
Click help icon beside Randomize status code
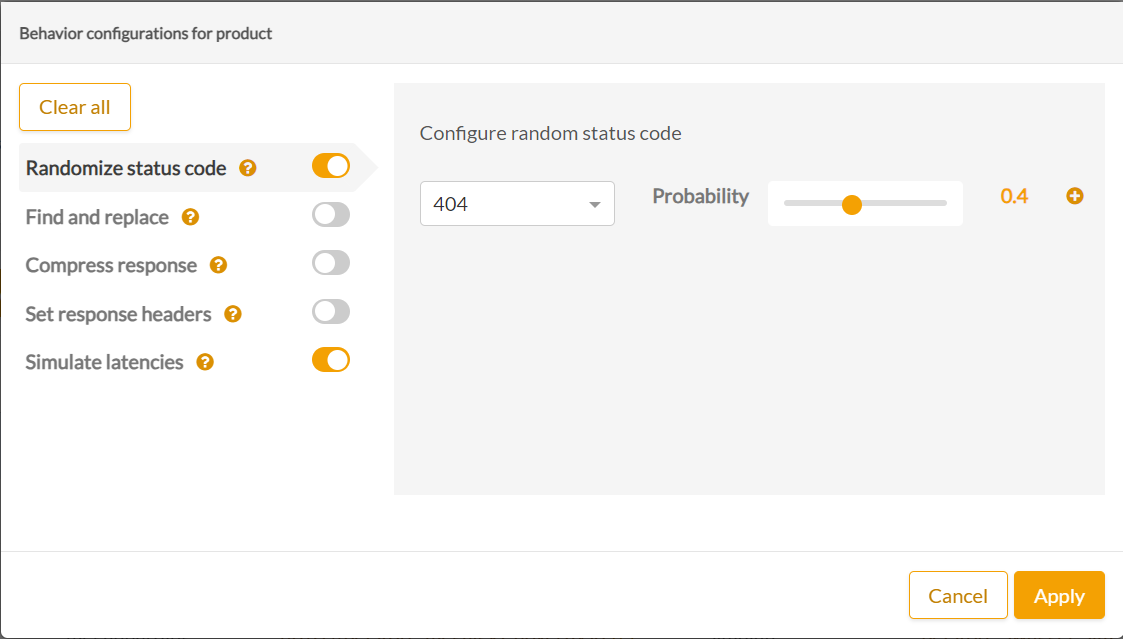click(248, 168)
